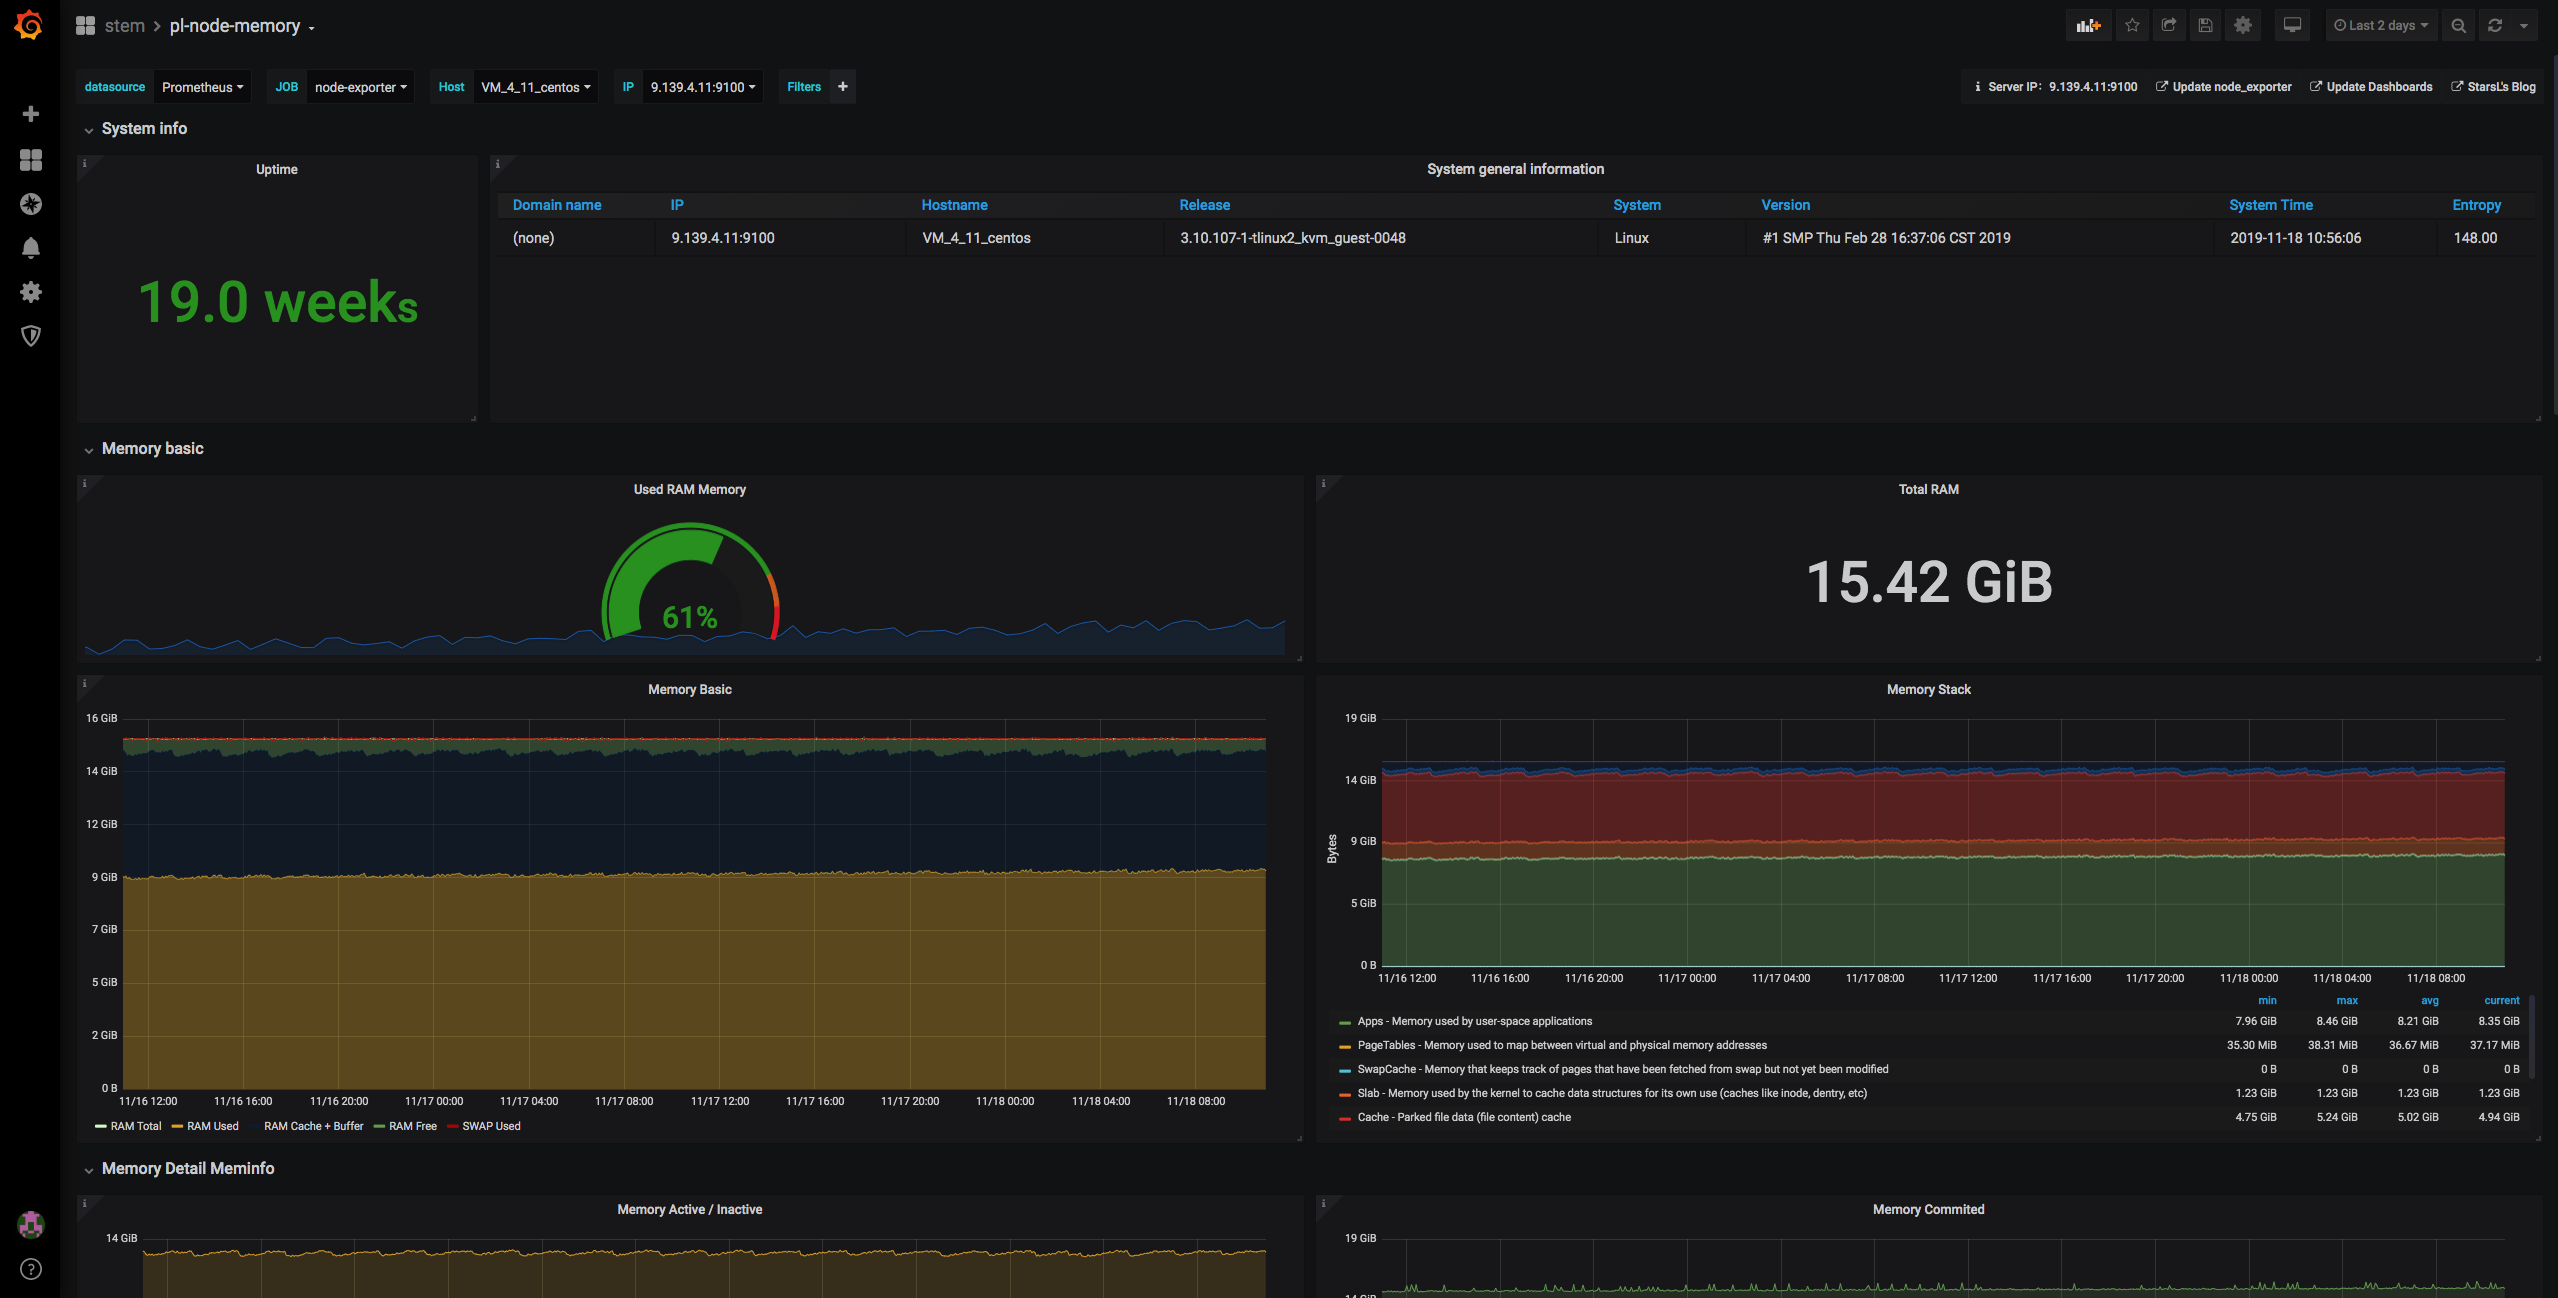Screen dimensions: 2558x1298
Task: Switch to TV cycle view mode
Action: pos(2292,26)
